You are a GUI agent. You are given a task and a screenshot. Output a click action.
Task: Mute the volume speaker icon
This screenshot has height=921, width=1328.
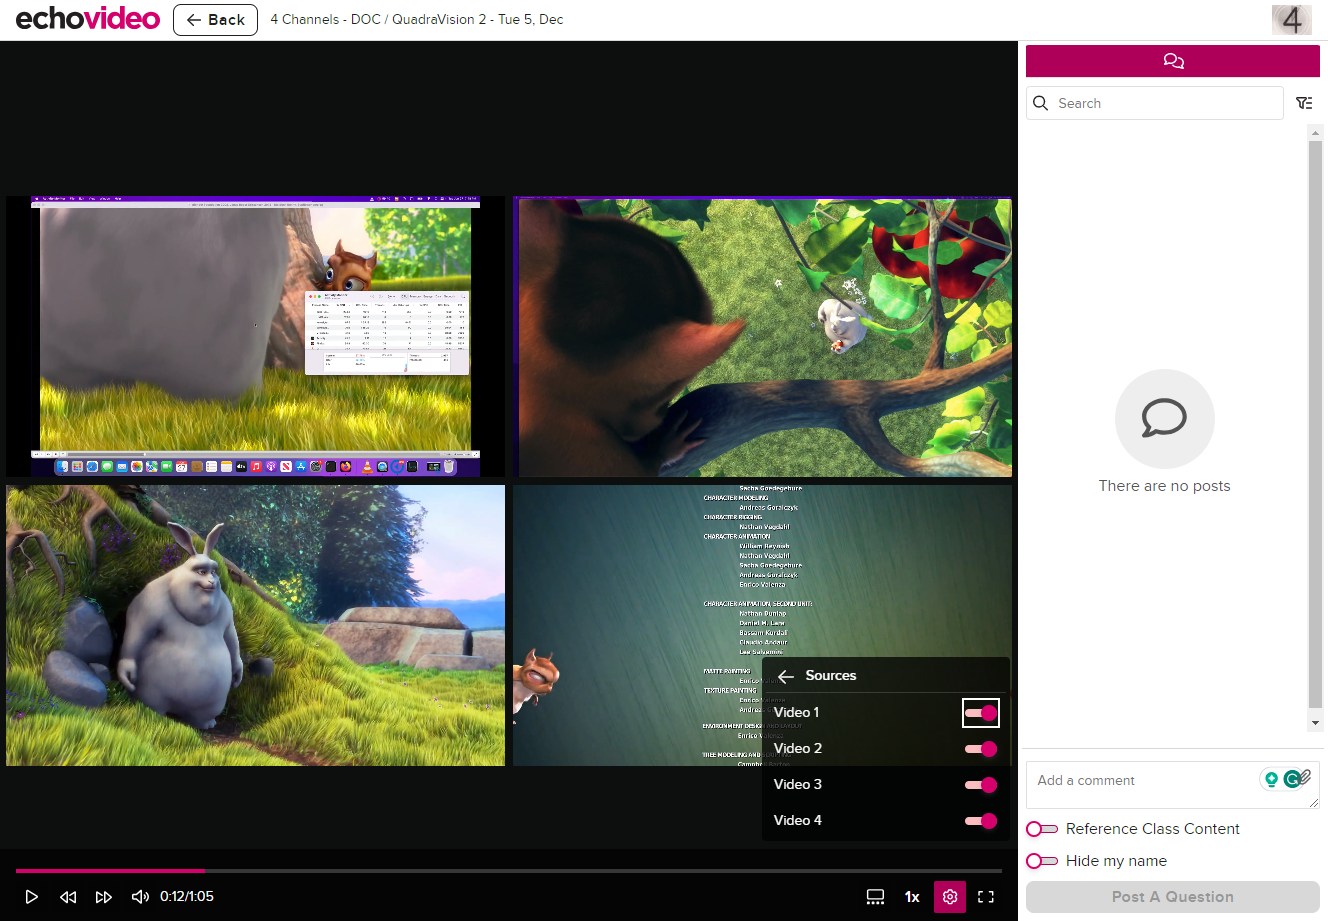[x=140, y=897]
